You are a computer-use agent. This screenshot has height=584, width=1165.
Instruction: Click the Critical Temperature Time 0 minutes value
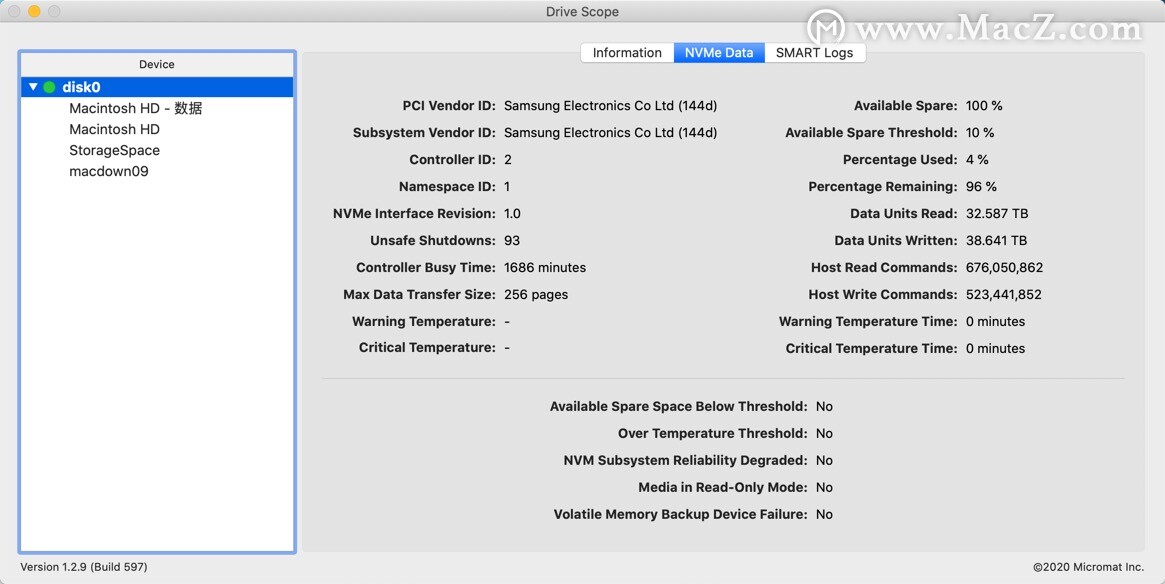pyautogui.click(x=996, y=348)
